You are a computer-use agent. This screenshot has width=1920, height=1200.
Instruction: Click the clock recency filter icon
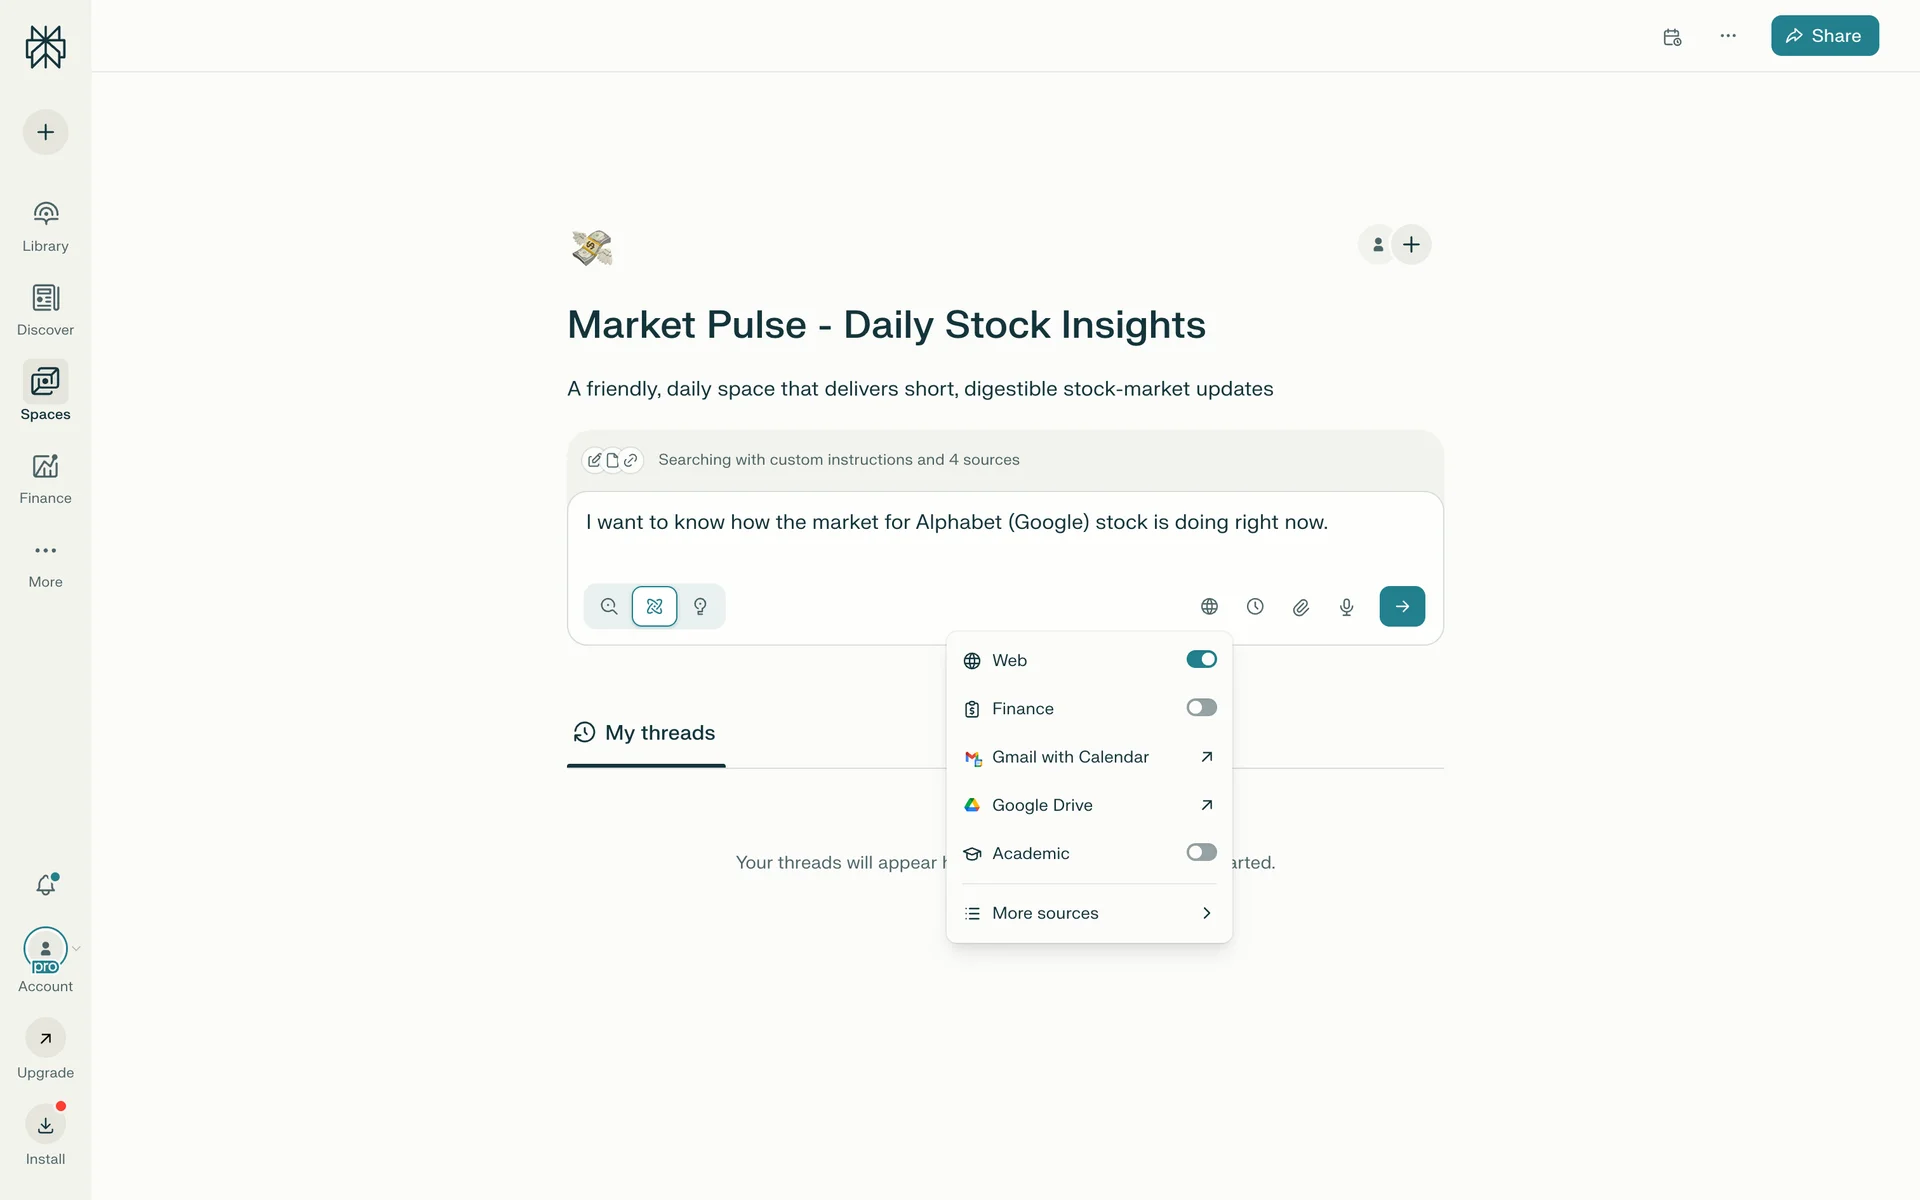pos(1255,607)
